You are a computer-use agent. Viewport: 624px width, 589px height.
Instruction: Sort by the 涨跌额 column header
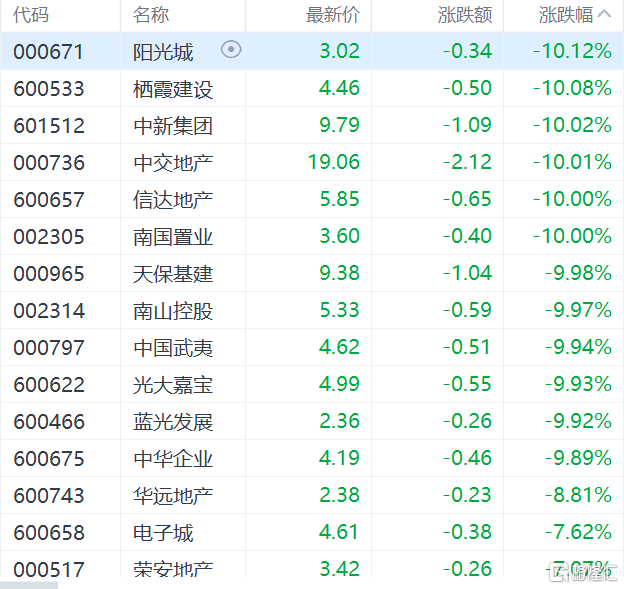[x=465, y=15]
